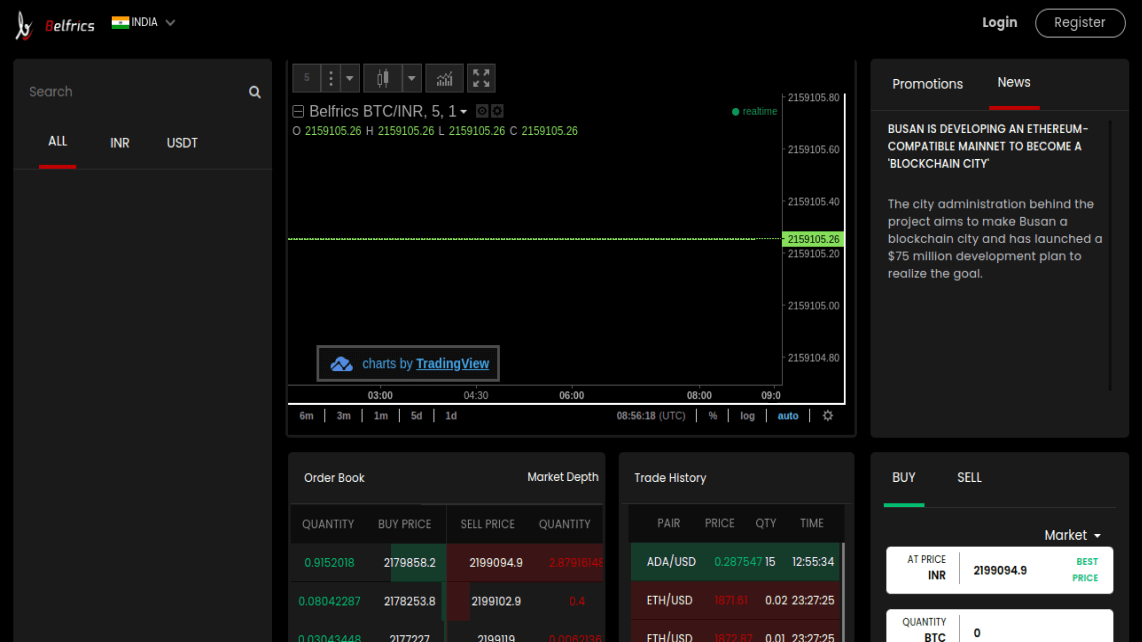Click the search magnifier icon

254,92
